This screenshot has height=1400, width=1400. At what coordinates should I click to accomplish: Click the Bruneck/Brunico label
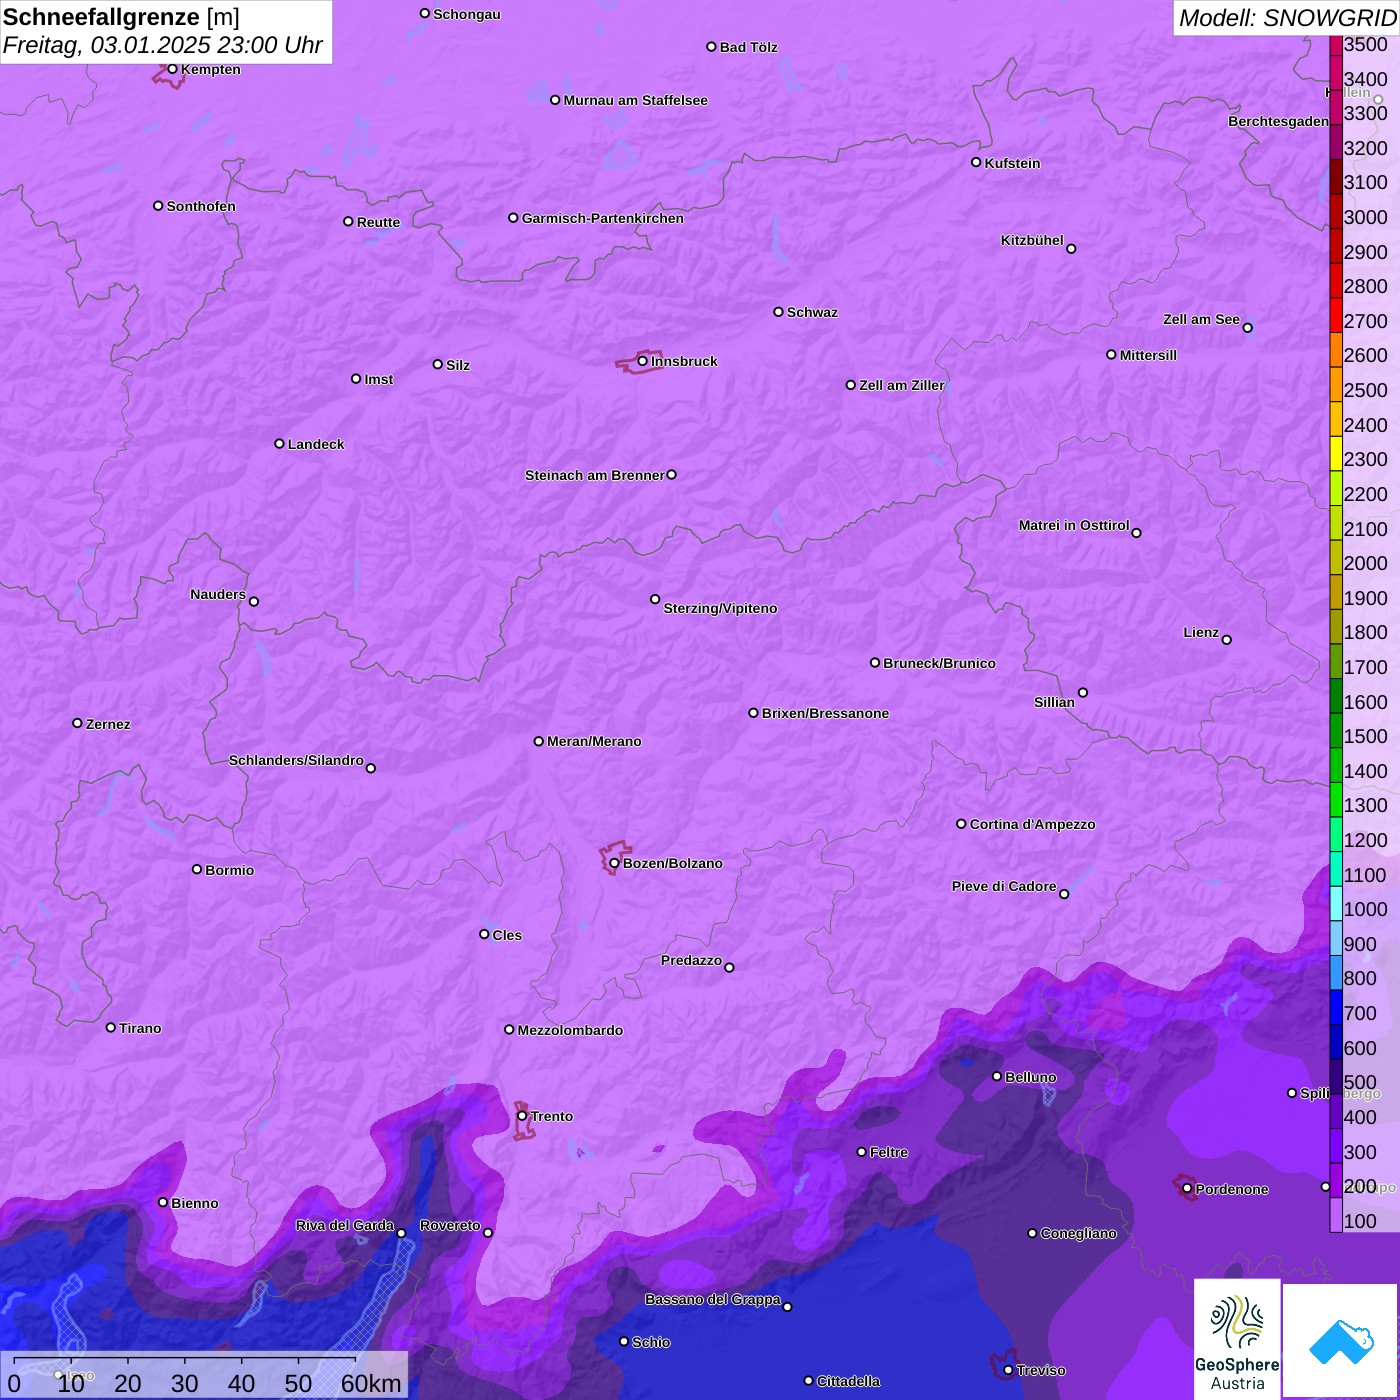[939, 663]
